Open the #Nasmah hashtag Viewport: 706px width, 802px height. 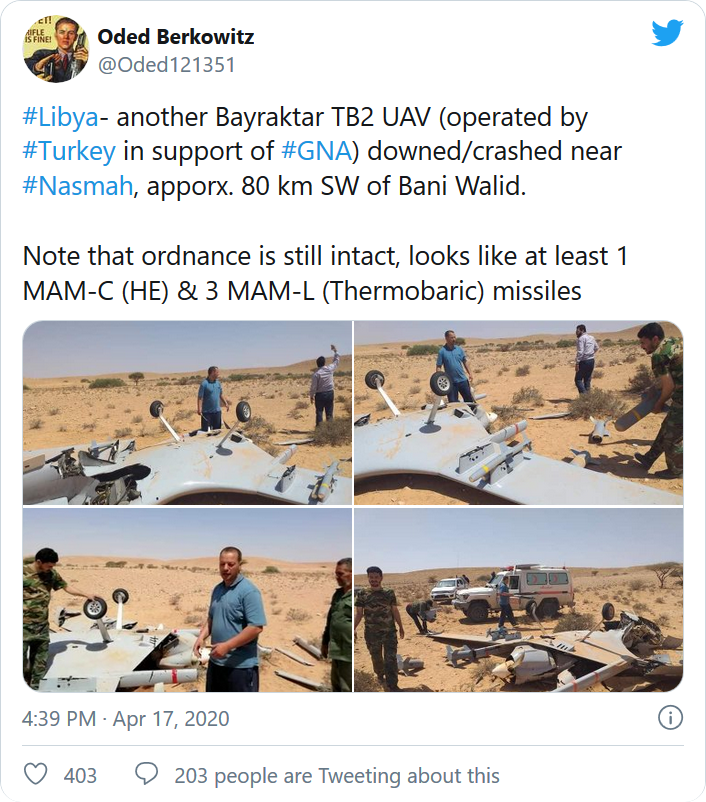point(78,186)
